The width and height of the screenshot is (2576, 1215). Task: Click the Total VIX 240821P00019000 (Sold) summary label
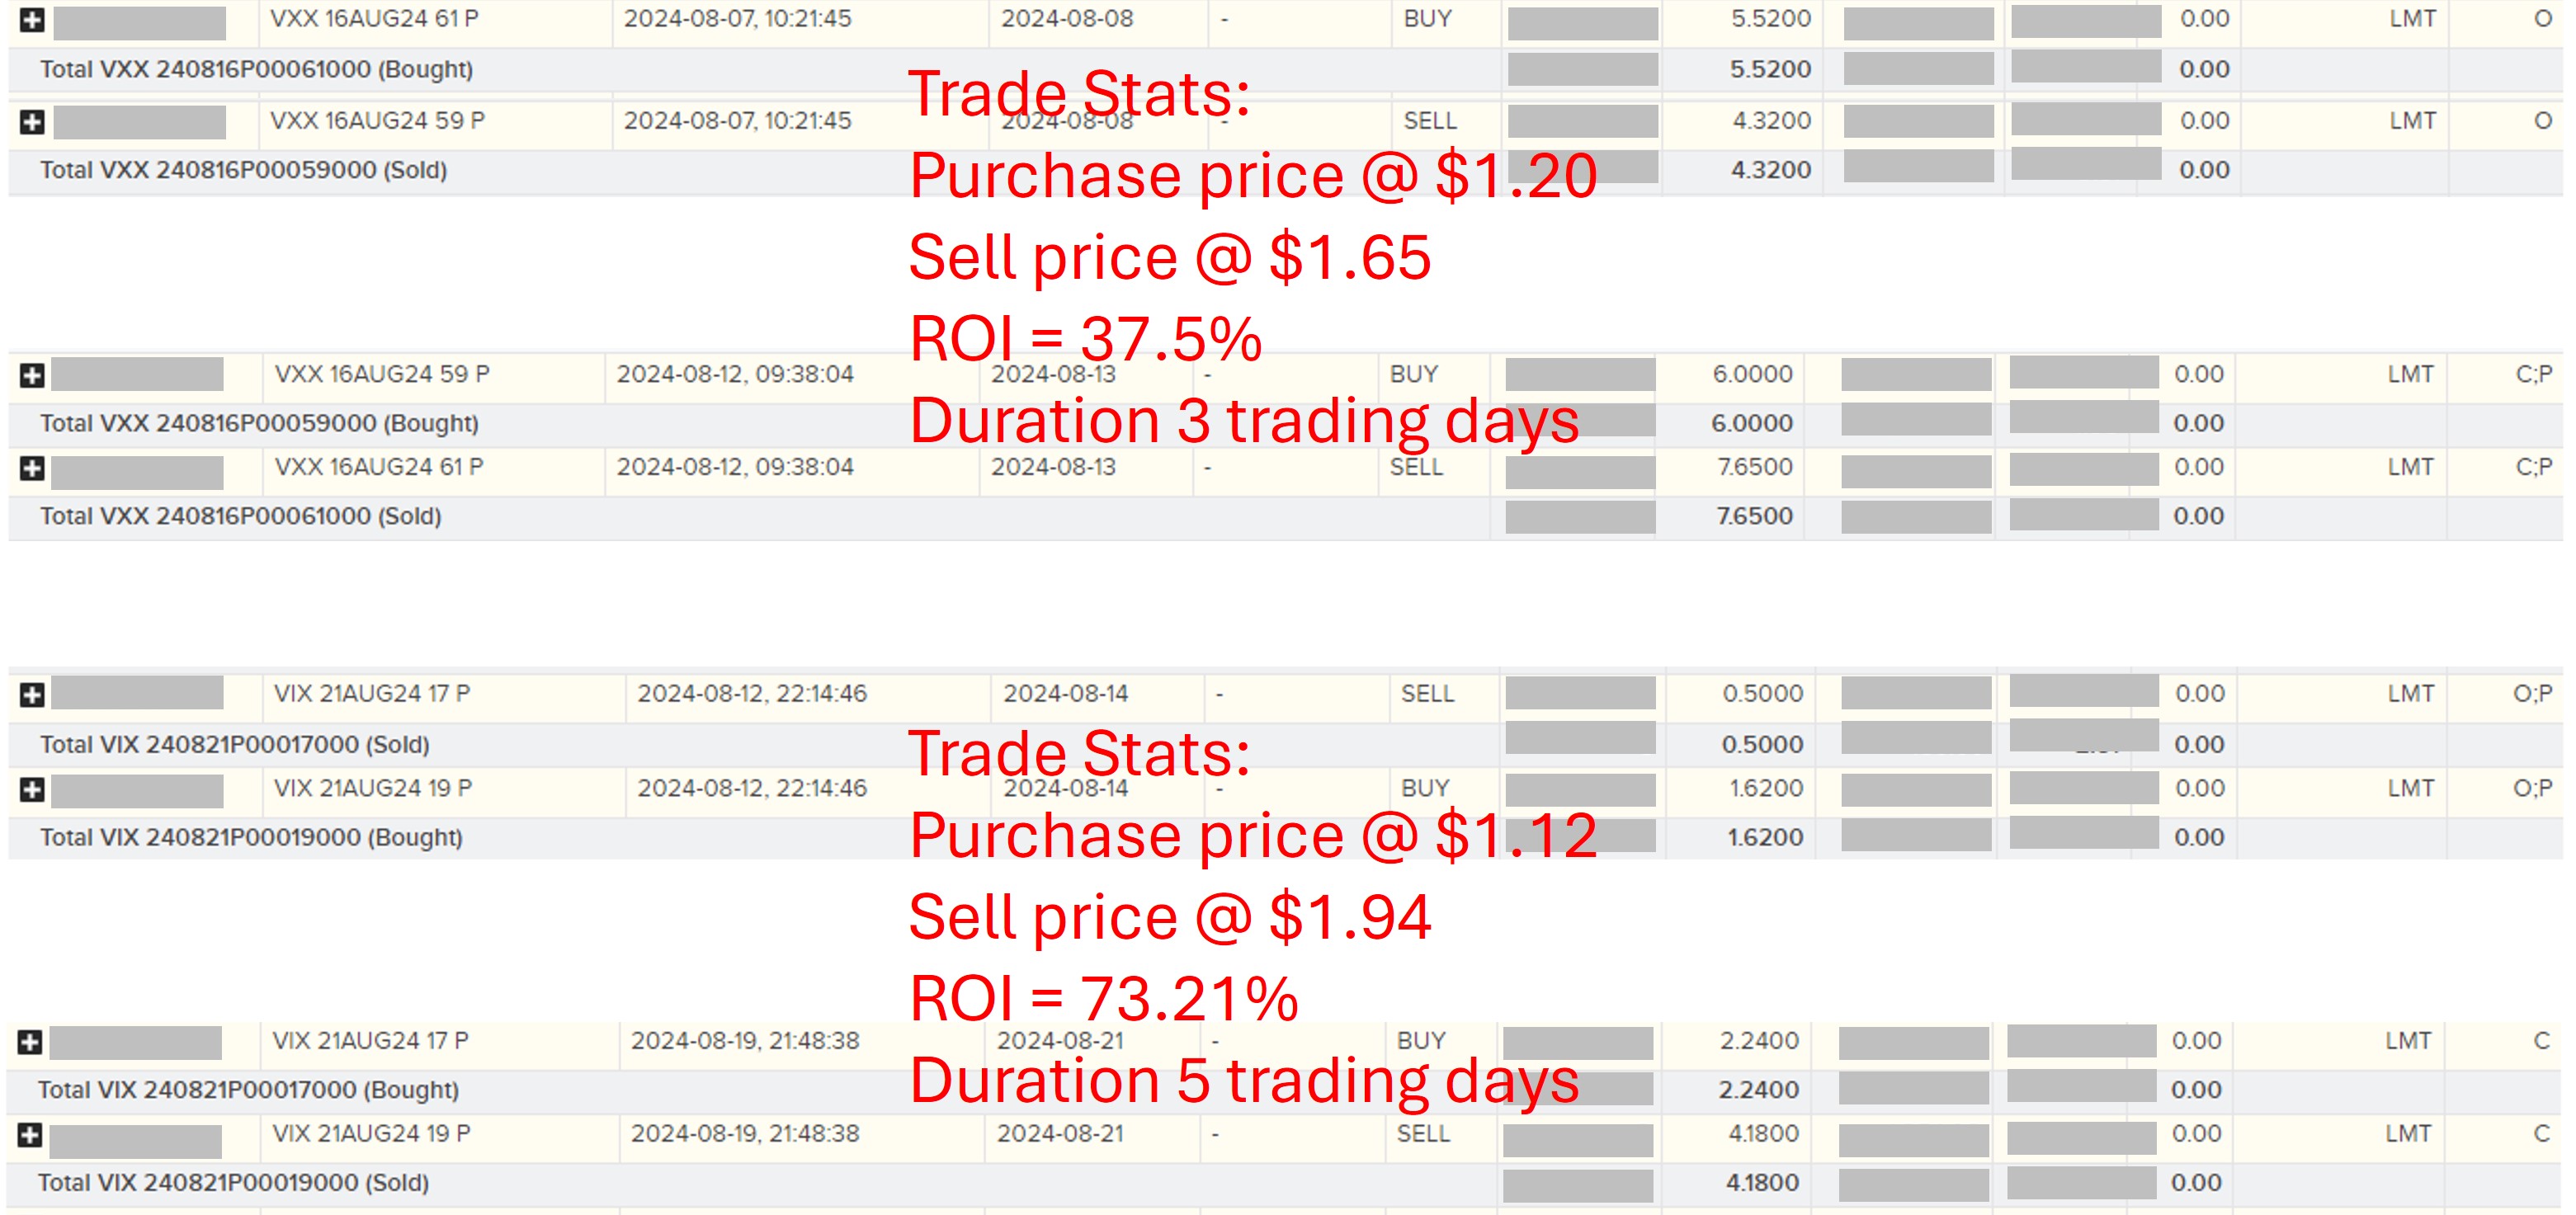coord(233,1182)
